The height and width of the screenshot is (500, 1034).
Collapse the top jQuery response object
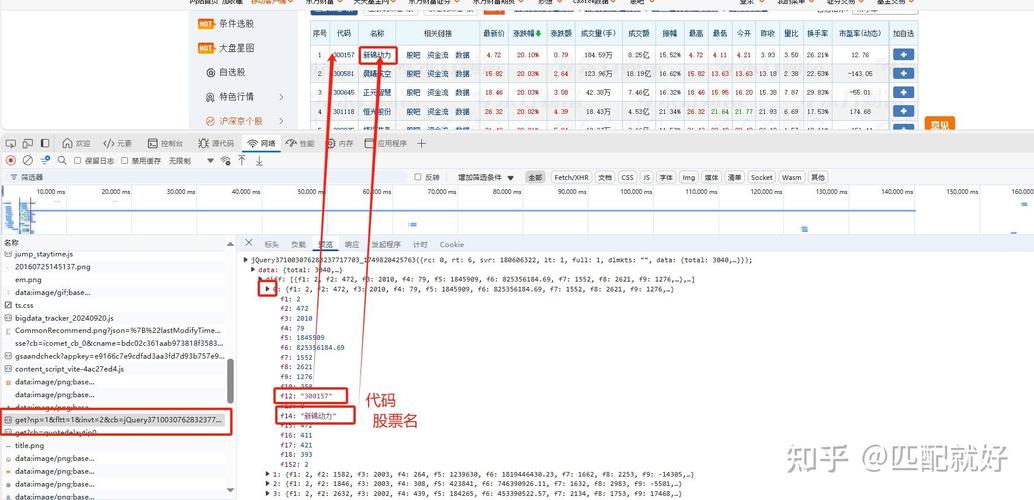pyautogui.click(x=247, y=260)
